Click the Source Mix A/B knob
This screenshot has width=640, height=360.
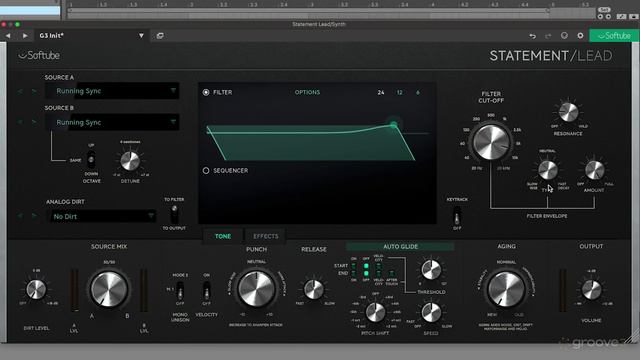pyautogui.click(x=109, y=289)
